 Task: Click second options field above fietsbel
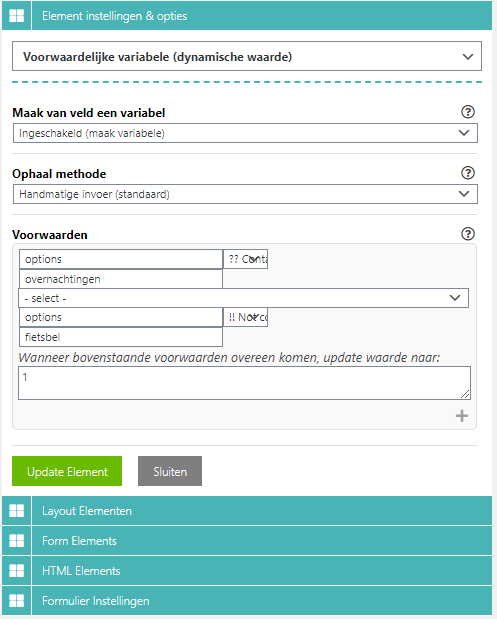[121, 317]
